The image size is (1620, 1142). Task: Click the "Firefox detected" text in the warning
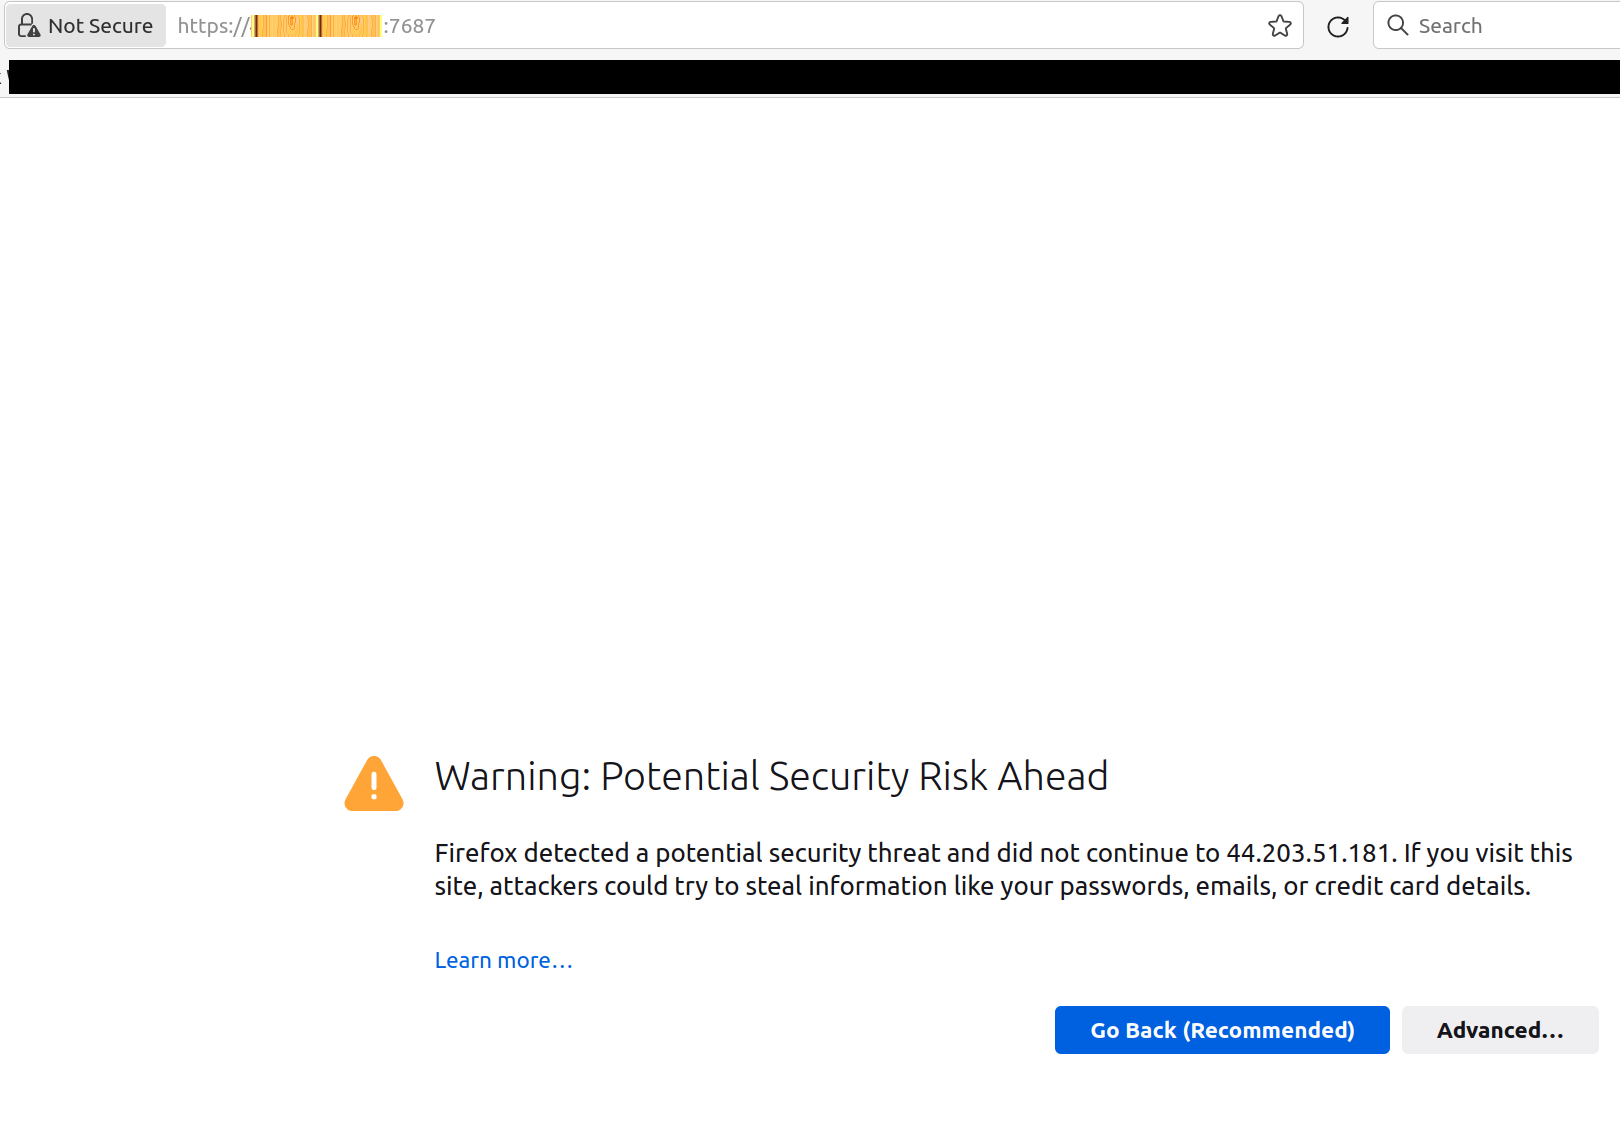point(531,853)
